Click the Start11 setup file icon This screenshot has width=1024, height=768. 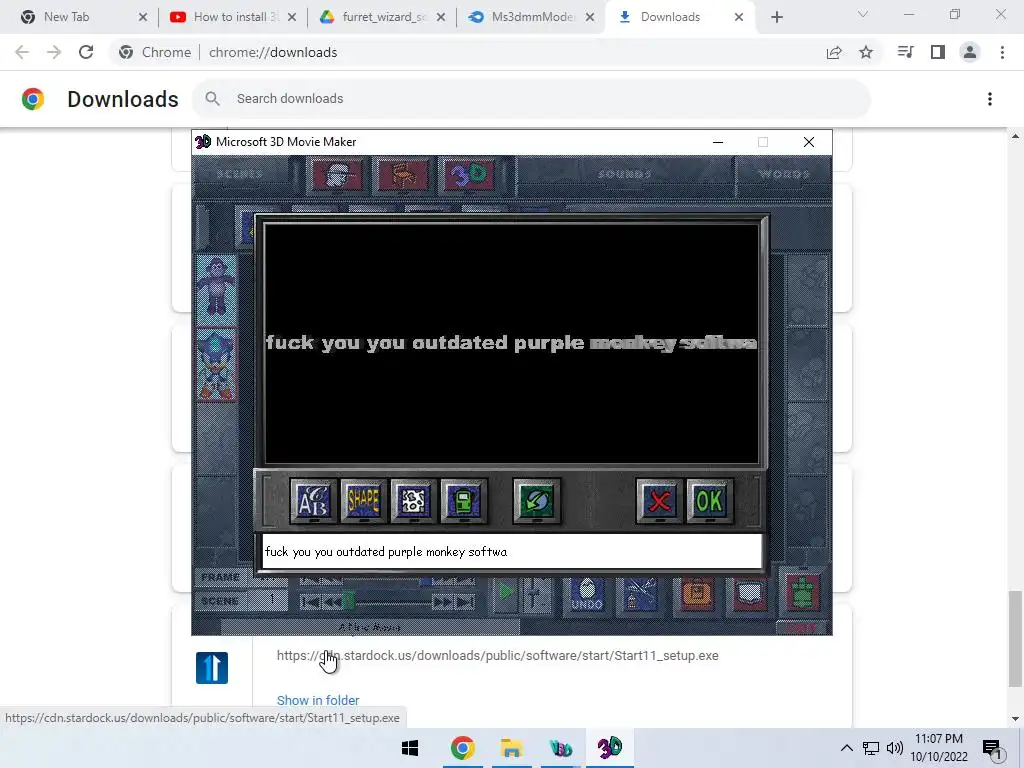[212, 667]
